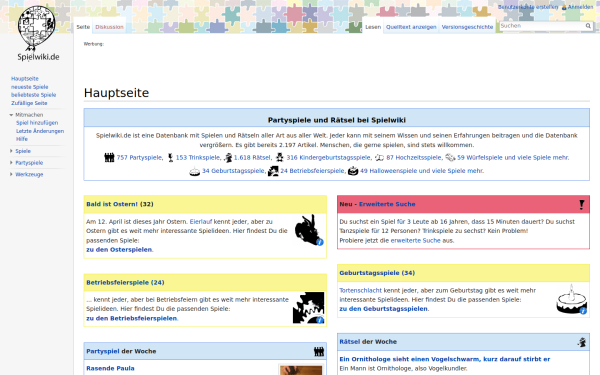Click exclamation icon in Erweiterte Suche header
Viewport: 600px width, 375px height.
click(582, 204)
